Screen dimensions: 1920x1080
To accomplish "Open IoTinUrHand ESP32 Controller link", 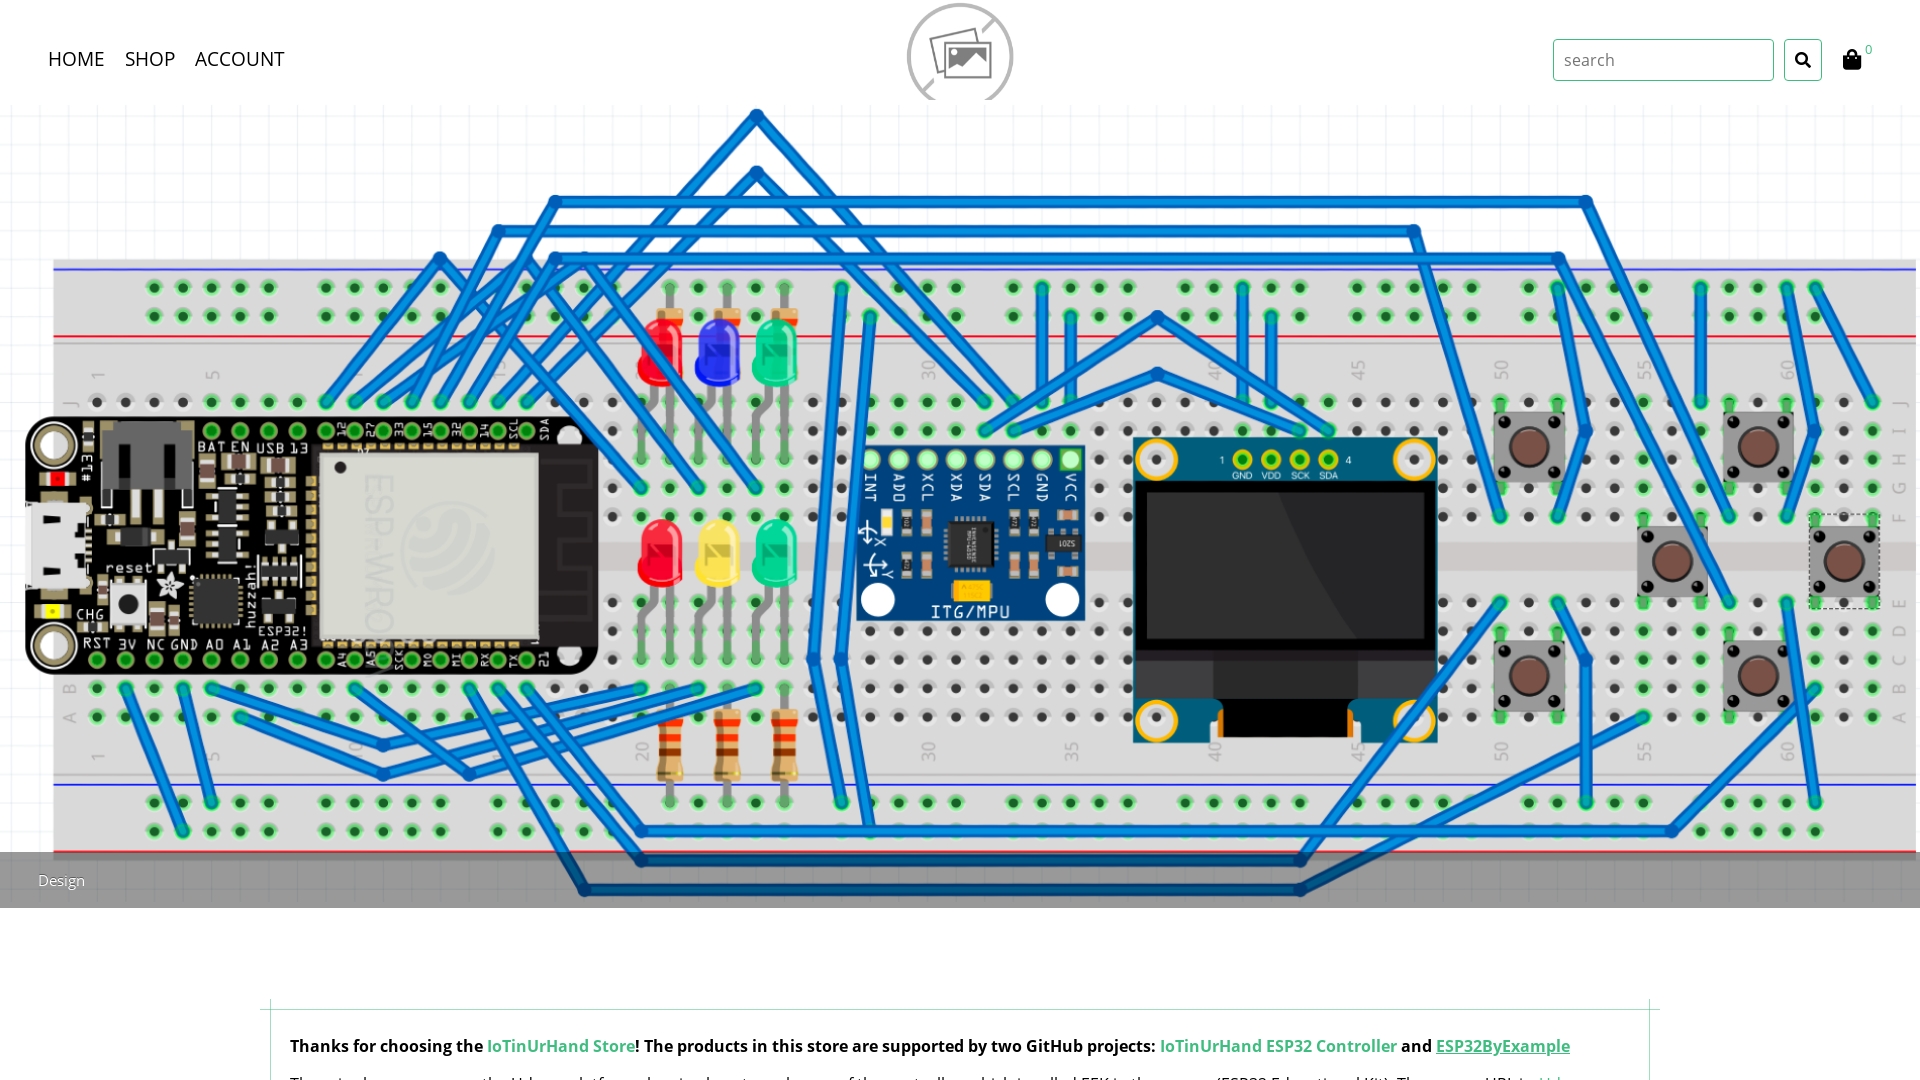I will click(x=1278, y=1046).
